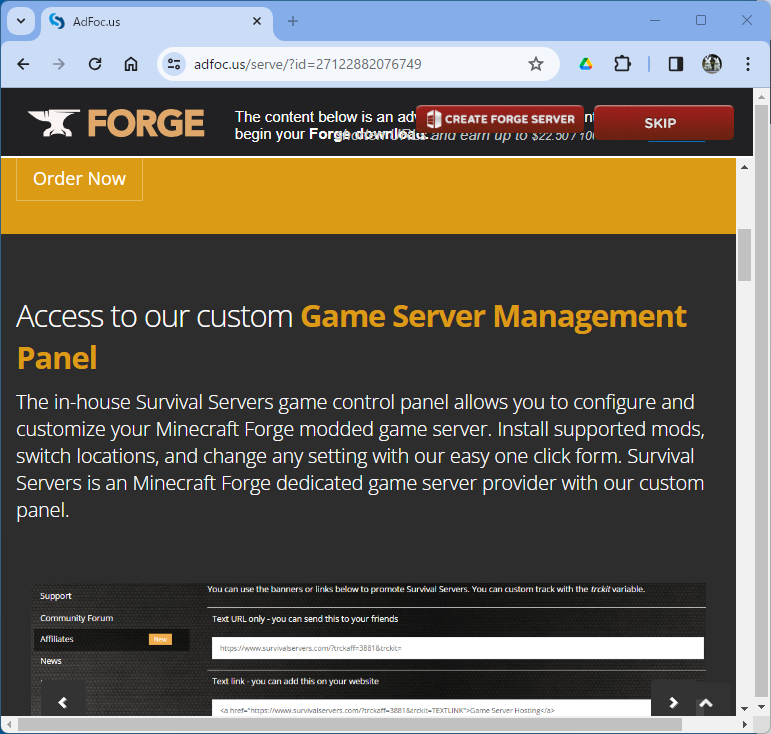This screenshot has width=771, height=734.
Task: Show the previous carousel slide
Action: [63, 702]
